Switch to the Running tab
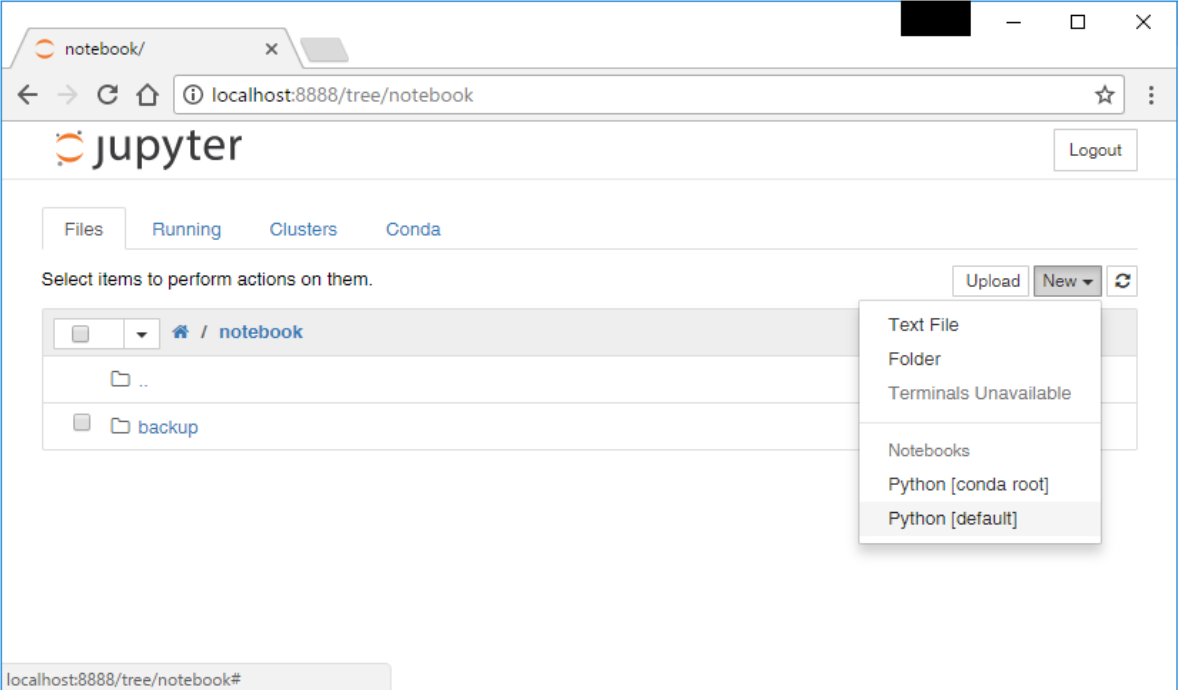 (x=186, y=229)
